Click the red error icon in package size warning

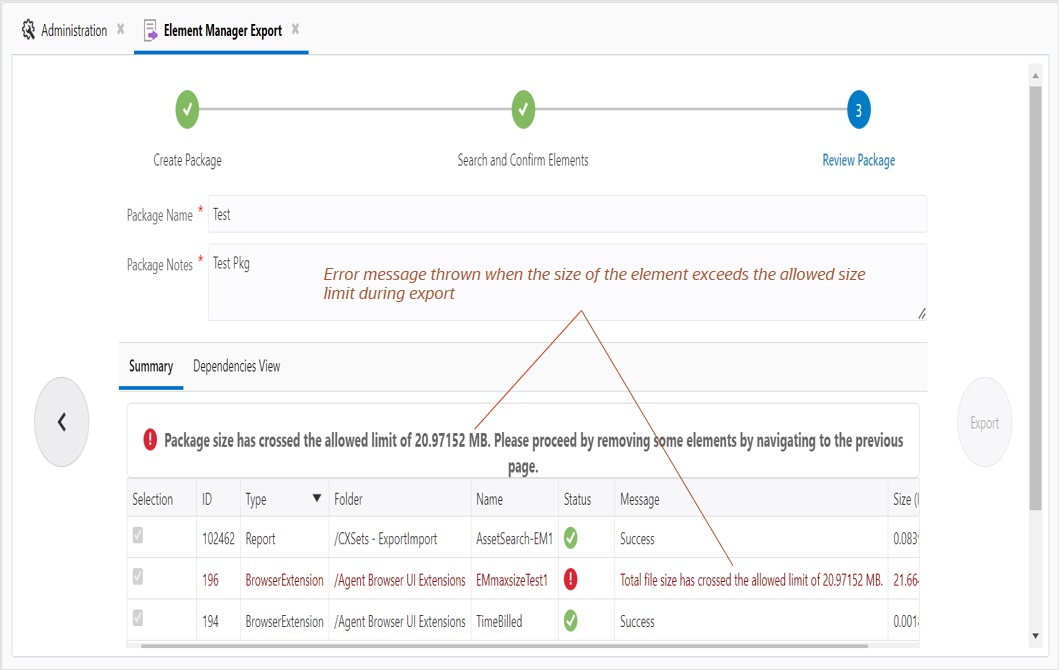coord(150,440)
